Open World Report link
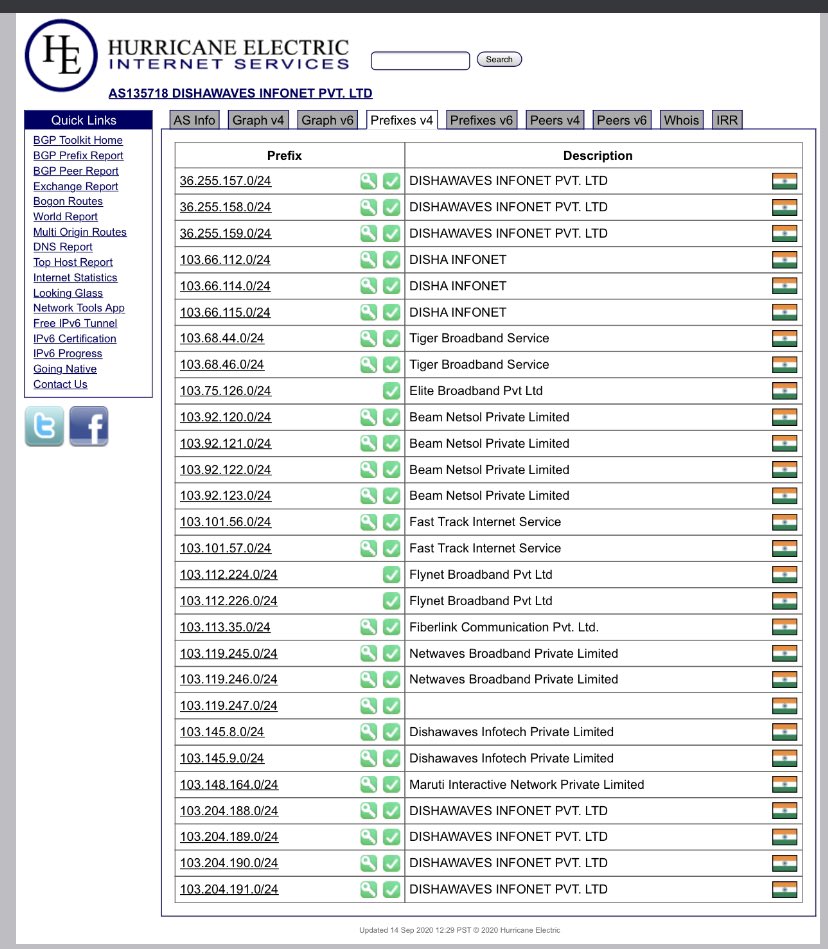828x949 pixels. pos(65,216)
